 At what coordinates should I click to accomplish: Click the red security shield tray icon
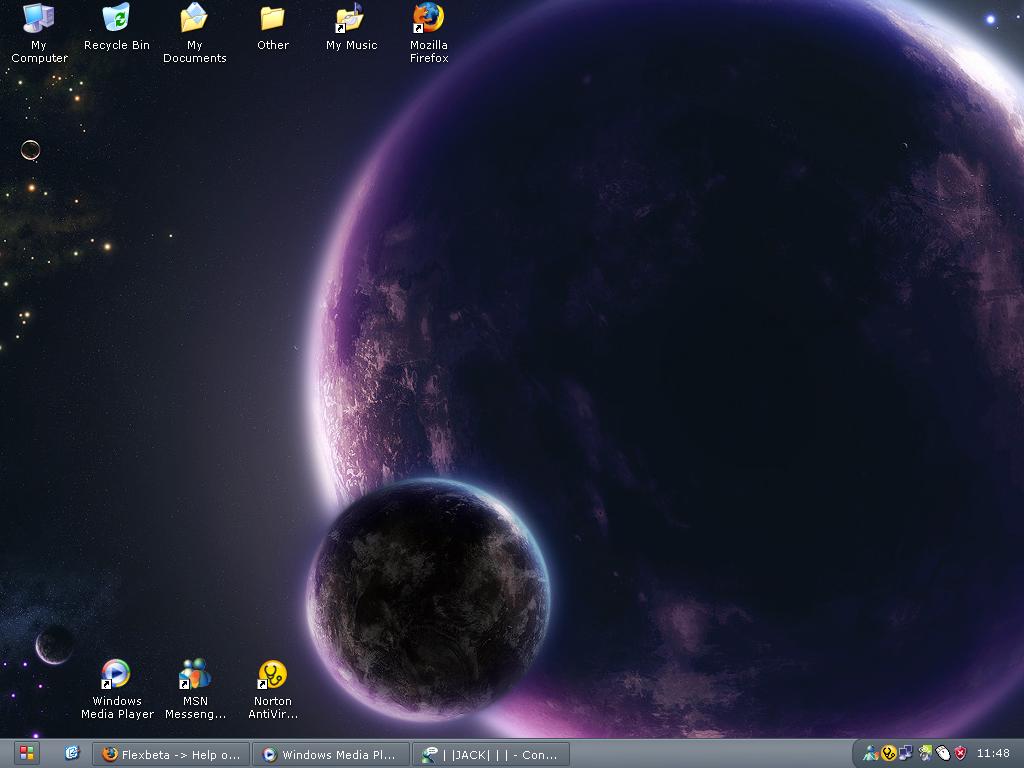tap(960, 753)
